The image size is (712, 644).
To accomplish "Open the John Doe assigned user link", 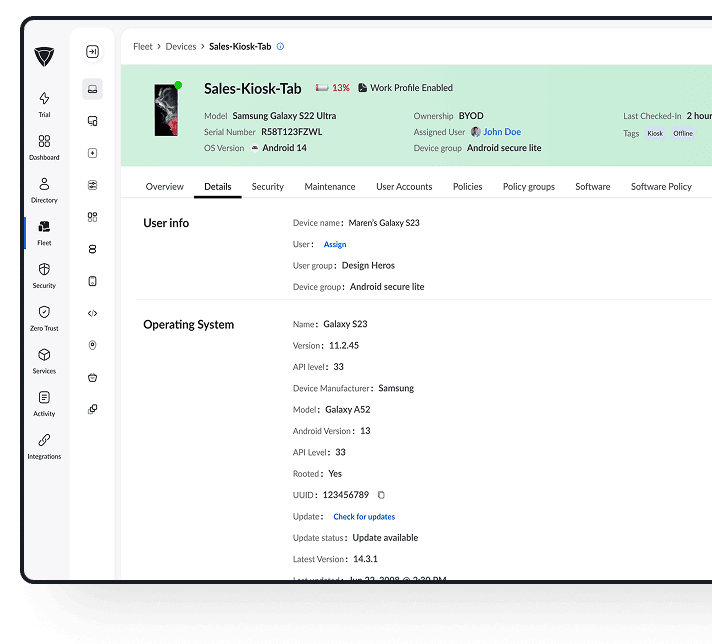I will pos(501,132).
